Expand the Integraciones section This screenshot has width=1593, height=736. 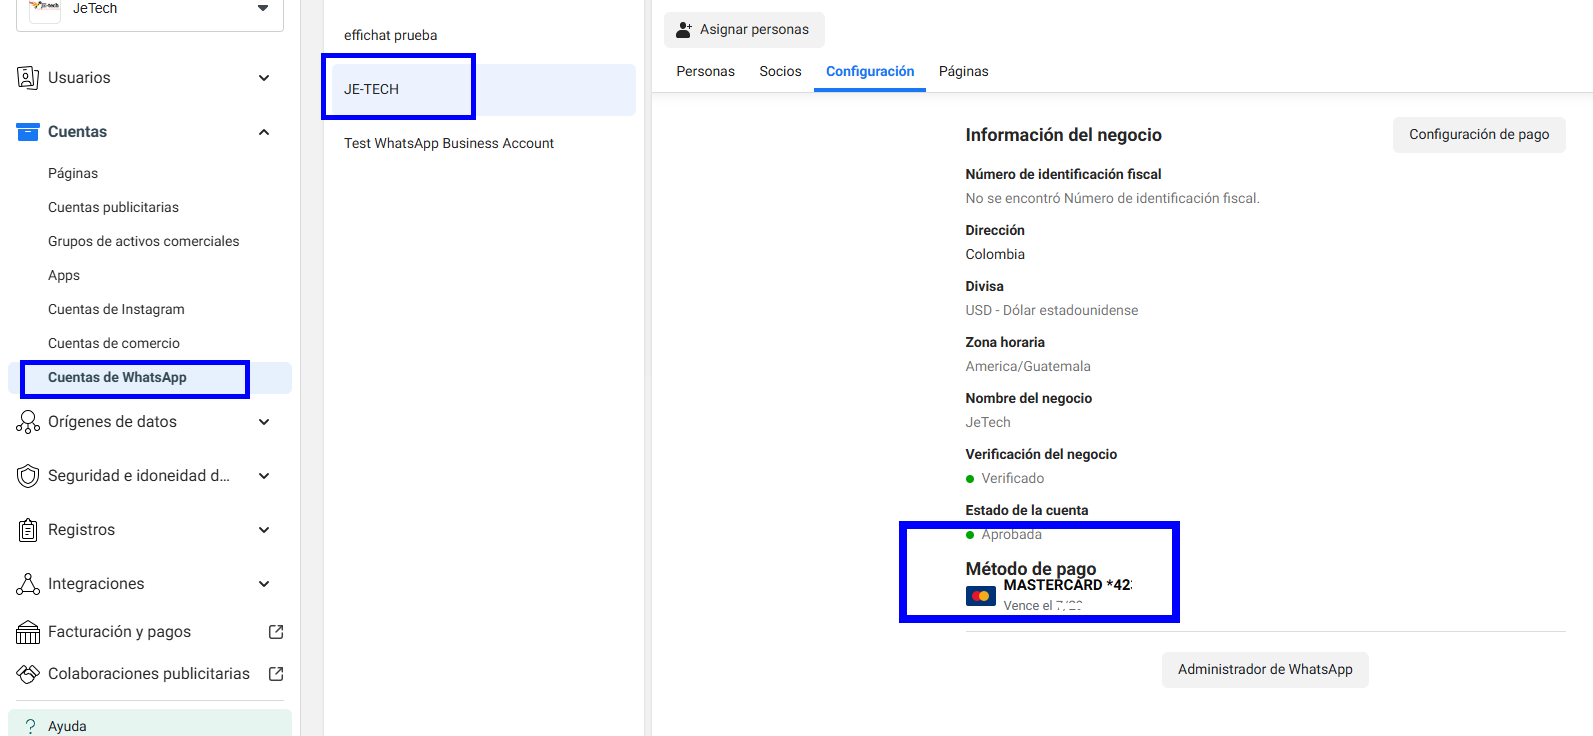pos(264,584)
